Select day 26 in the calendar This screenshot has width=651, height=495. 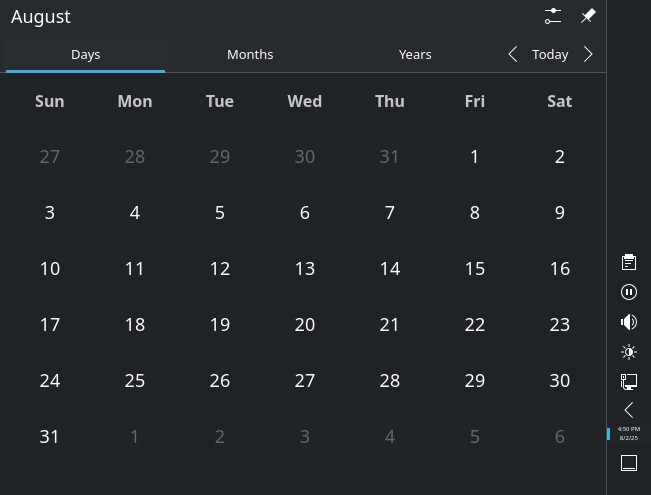point(220,381)
